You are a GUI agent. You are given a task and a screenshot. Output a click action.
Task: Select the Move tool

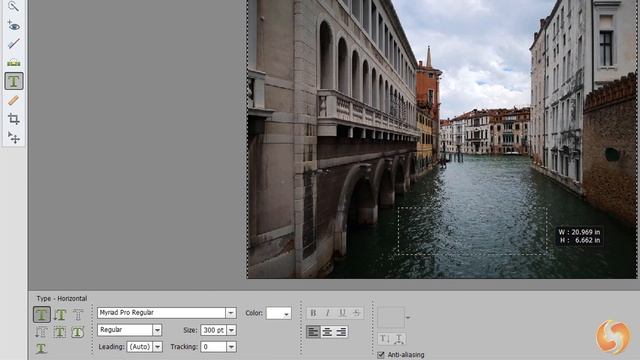tap(13, 138)
